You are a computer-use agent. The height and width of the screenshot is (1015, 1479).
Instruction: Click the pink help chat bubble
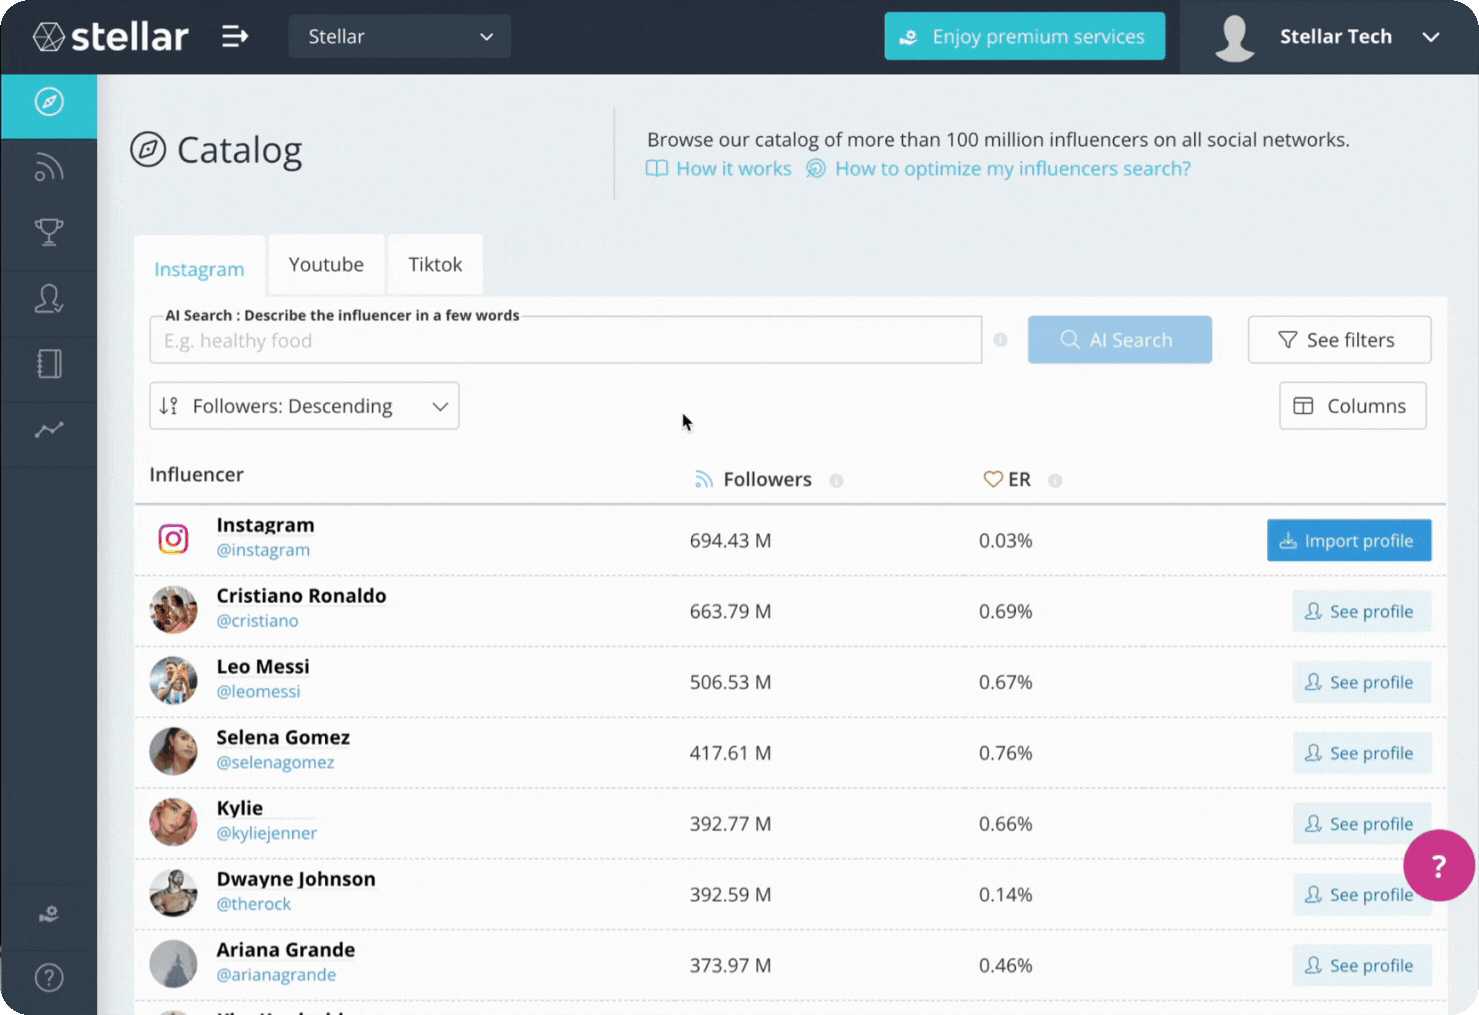1439,865
